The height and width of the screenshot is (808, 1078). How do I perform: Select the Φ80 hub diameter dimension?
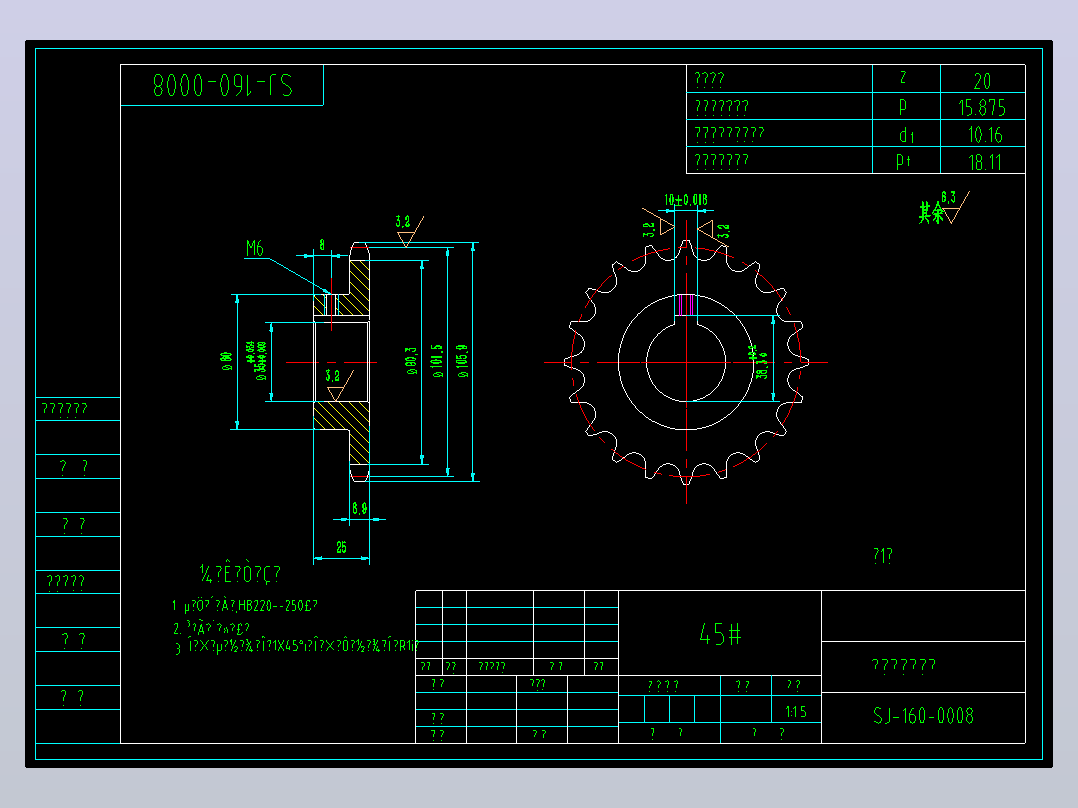coord(227,362)
